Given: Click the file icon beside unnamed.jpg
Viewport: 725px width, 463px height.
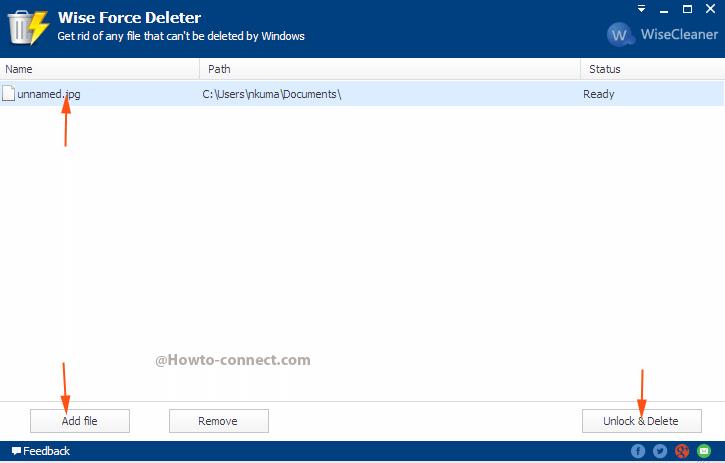Looking at the screenshot, I should pyautogui.click(x=8, y=93).
